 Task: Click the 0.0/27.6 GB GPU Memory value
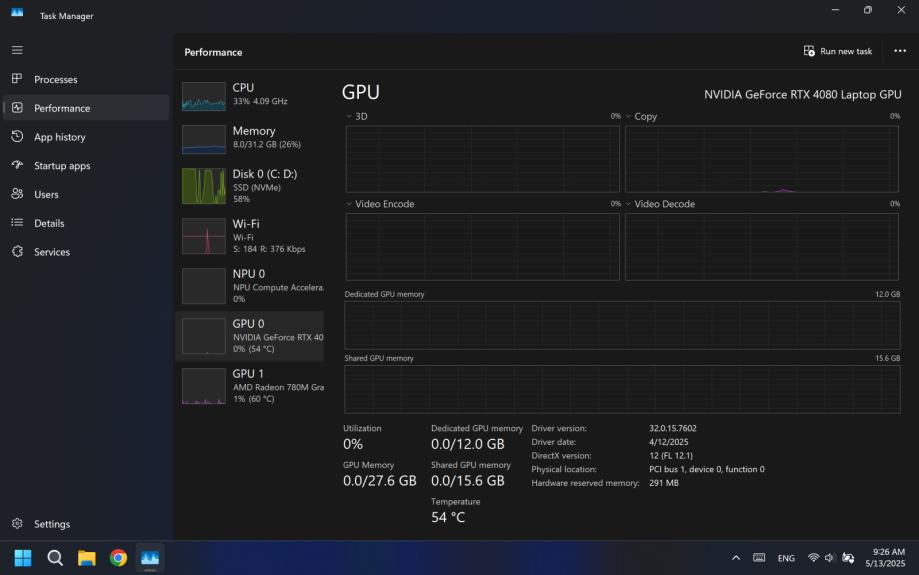(x=379, y=481)
